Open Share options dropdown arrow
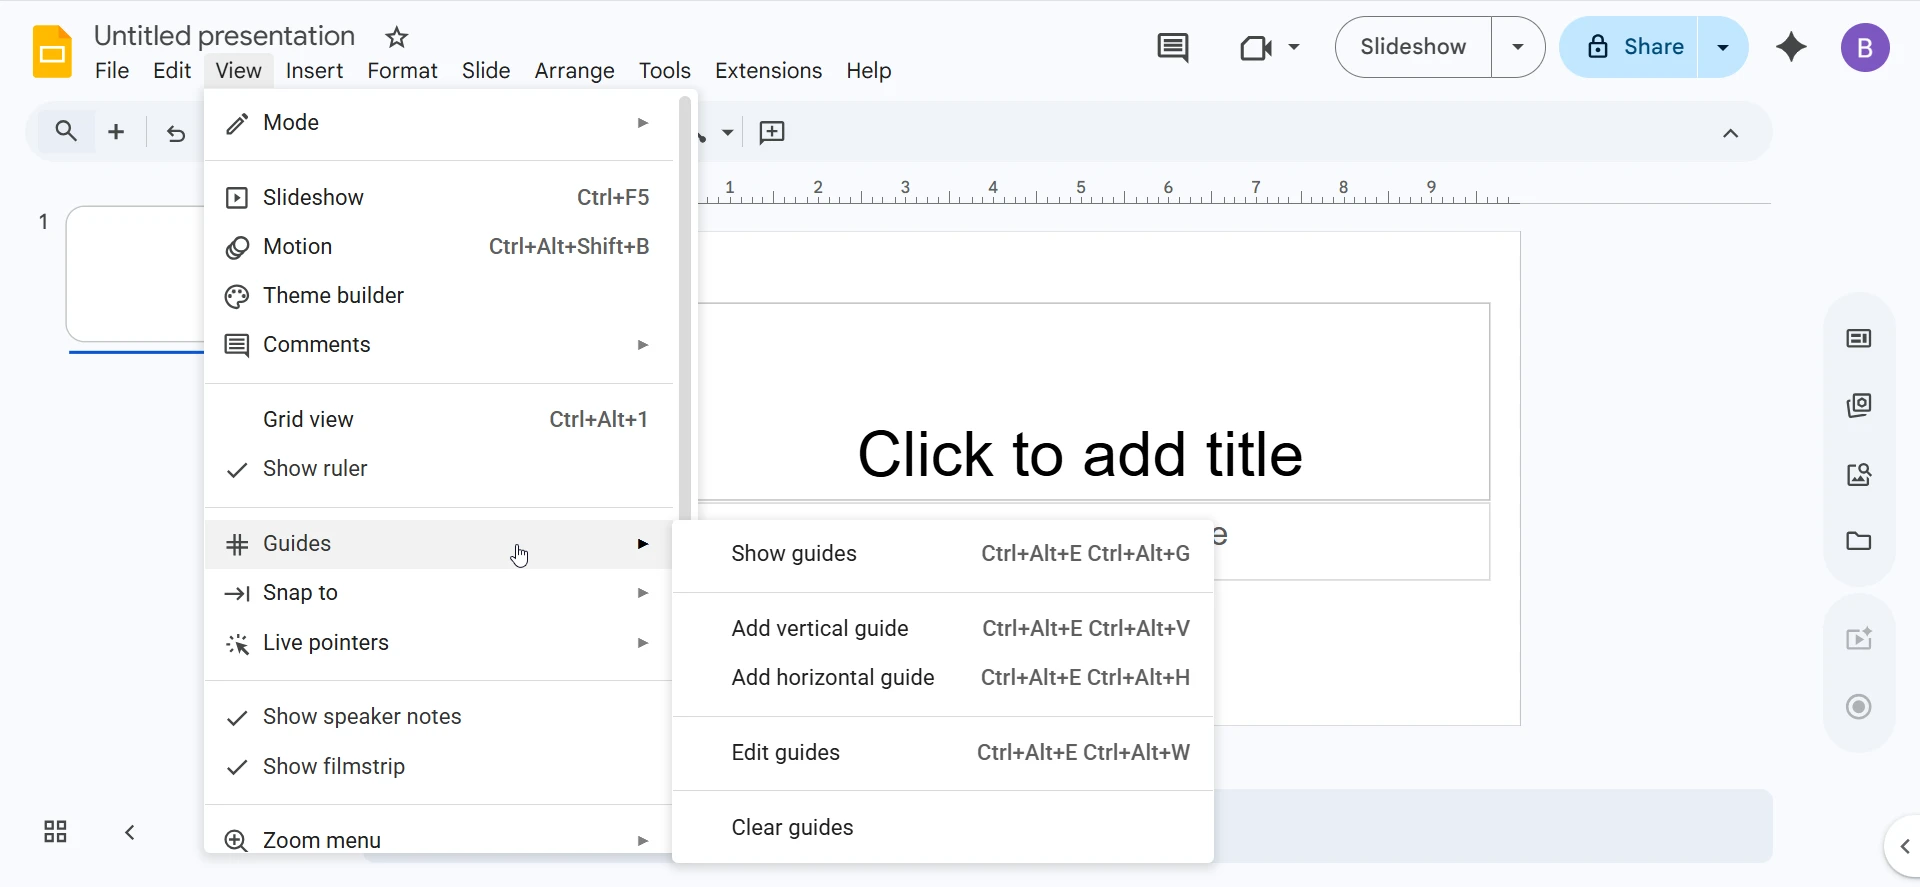 click(x=1722, y=47)
